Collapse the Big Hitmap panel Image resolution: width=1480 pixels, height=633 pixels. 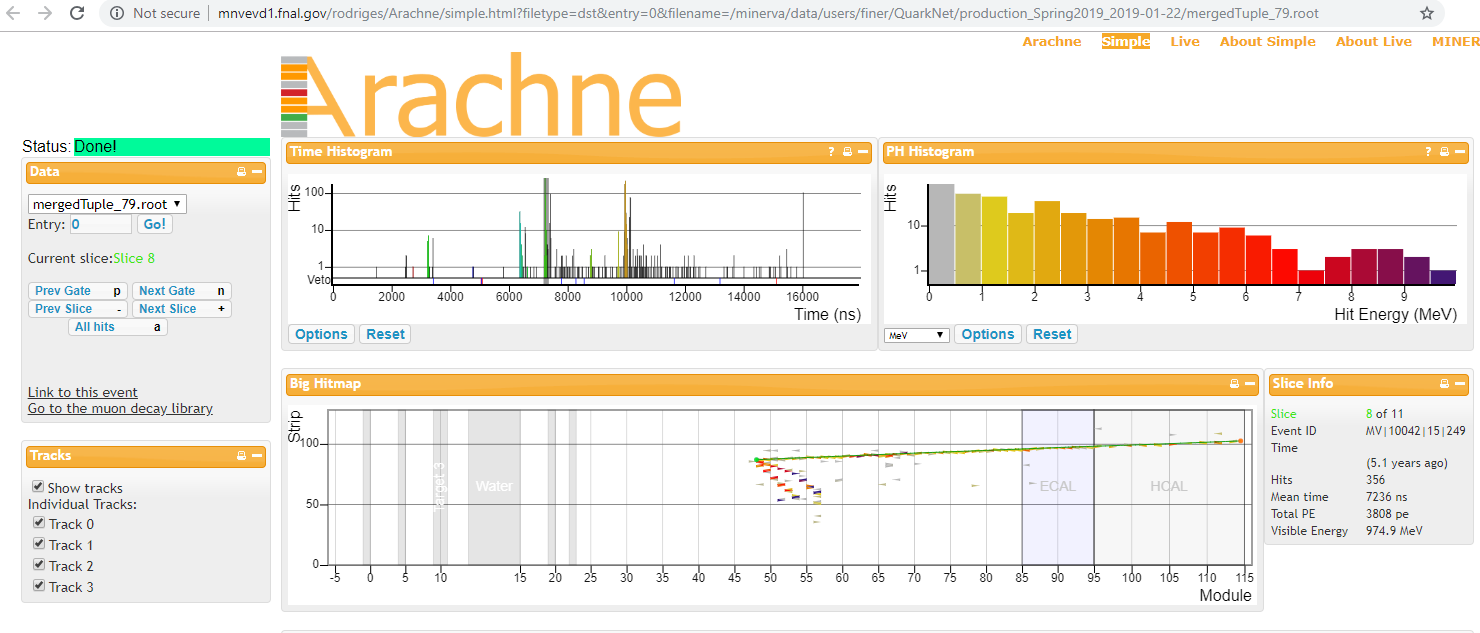[x=1250, y=384]
